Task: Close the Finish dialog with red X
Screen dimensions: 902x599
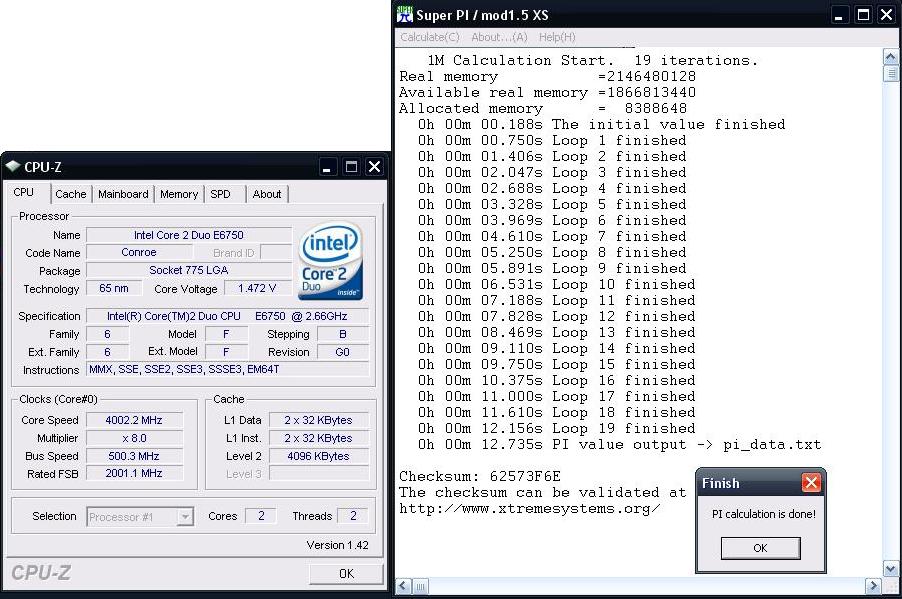Action: point(811,483)
